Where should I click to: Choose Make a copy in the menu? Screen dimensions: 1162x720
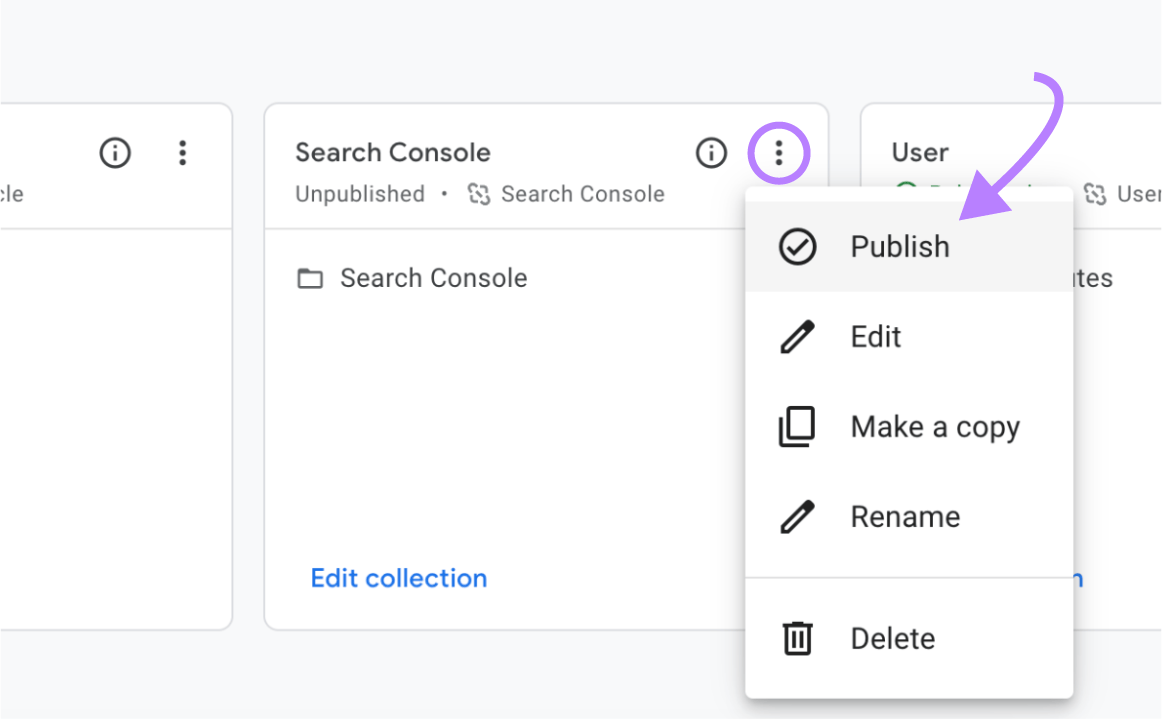click(935, 426)
